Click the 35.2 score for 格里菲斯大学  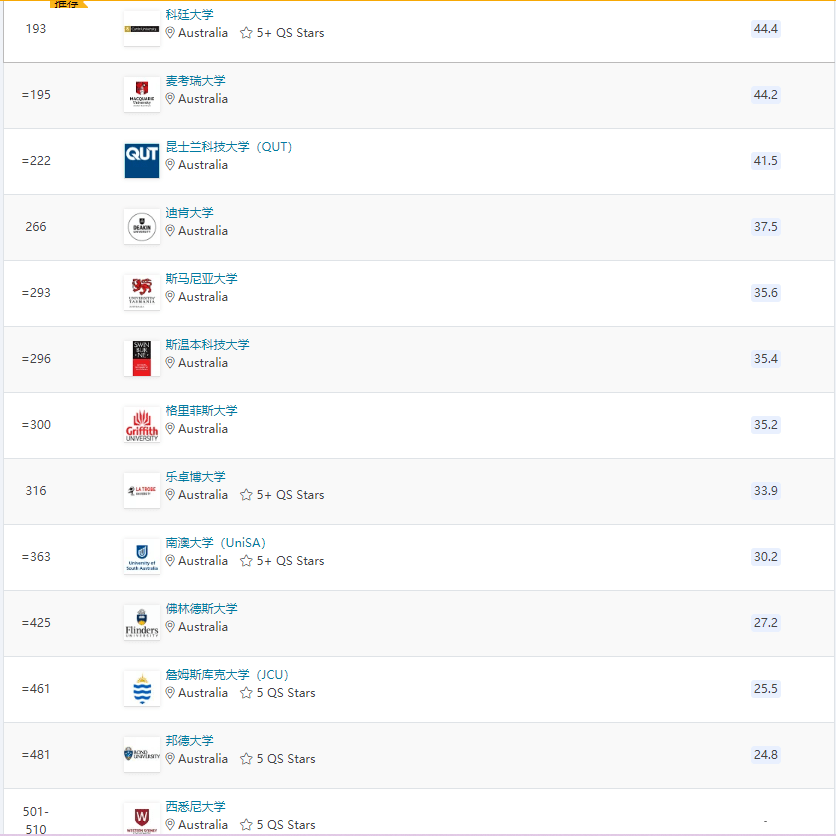[766, 425]
